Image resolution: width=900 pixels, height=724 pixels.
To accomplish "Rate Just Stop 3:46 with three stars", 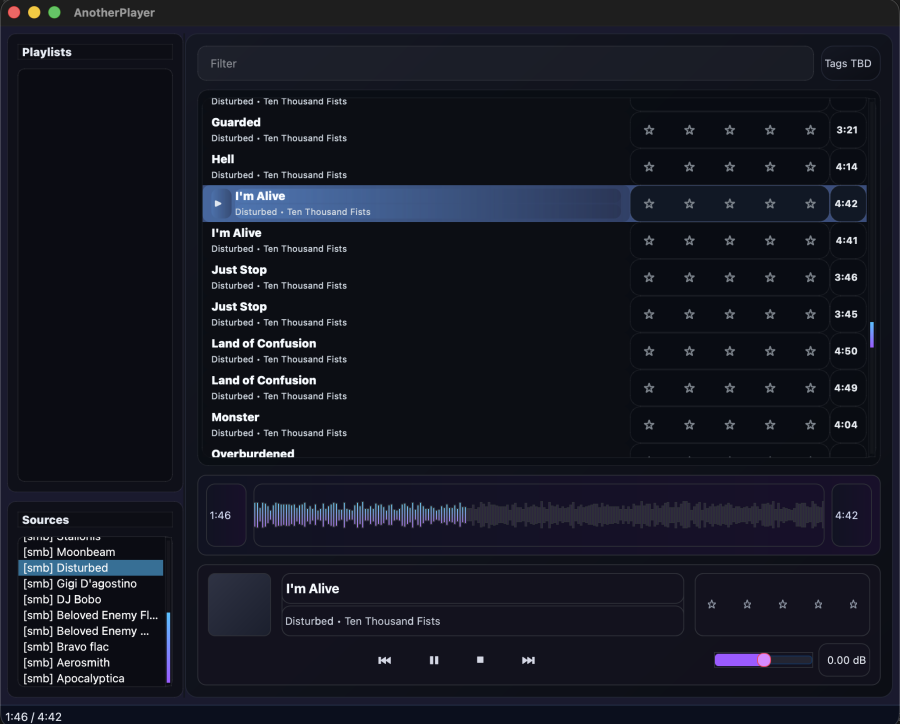I will coord(730,277).
